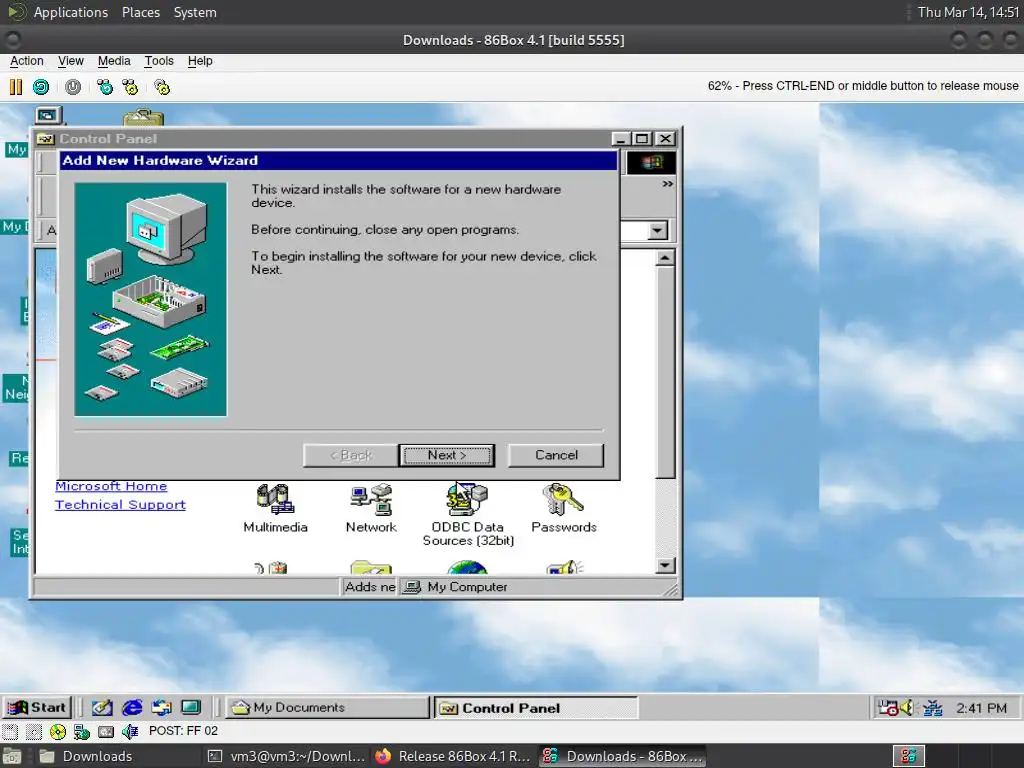The image size is (1024, 768).
Task: Open the host Applications menu
Action: pos(71,12)
